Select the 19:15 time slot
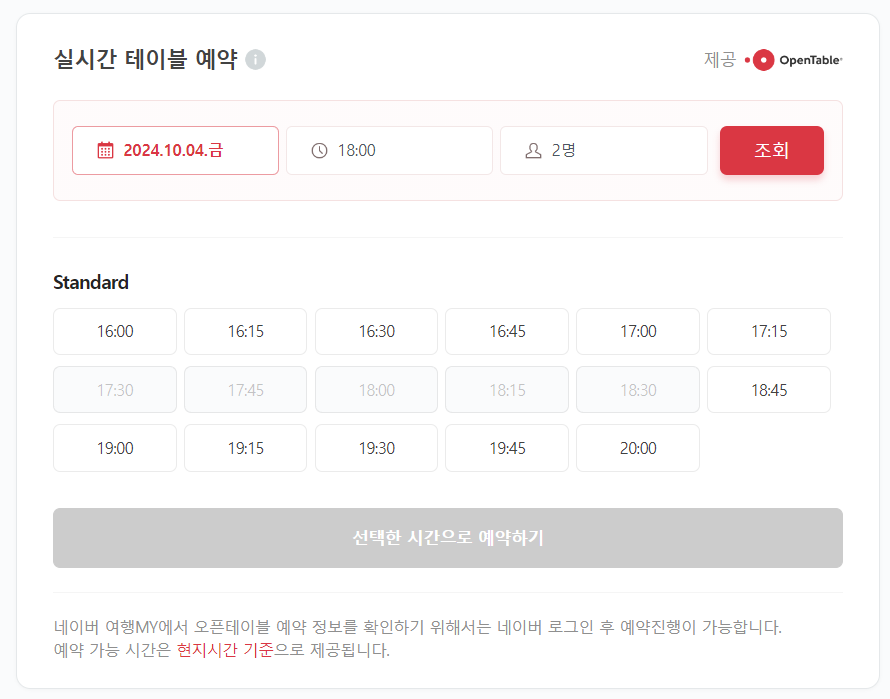The height and width of the screenshot is (699, 890). (246, 449)
